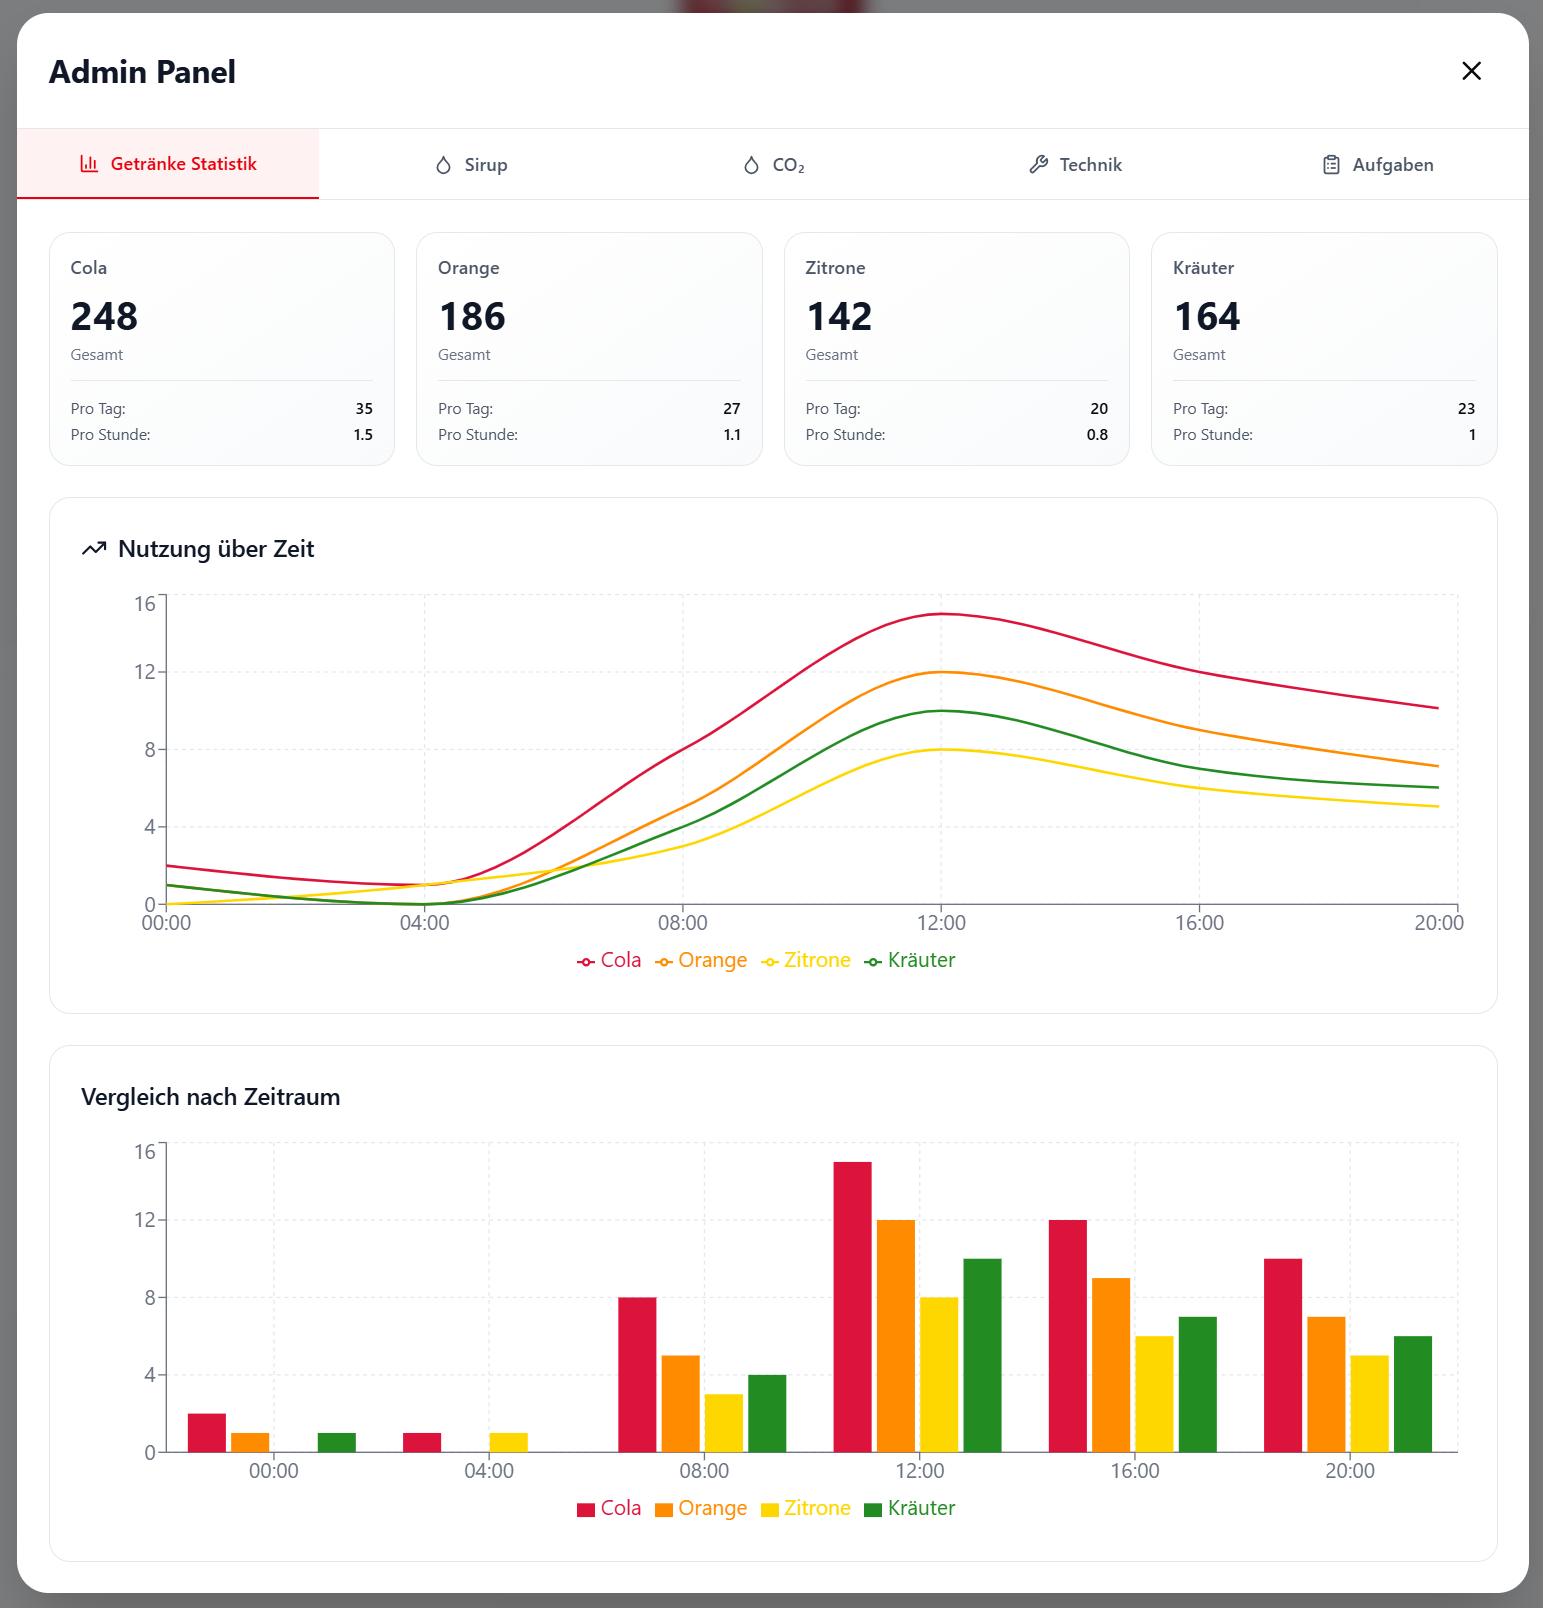Select the Kräuter card title
Screen dimensions: 1543x1608
tap(1204, 268)
